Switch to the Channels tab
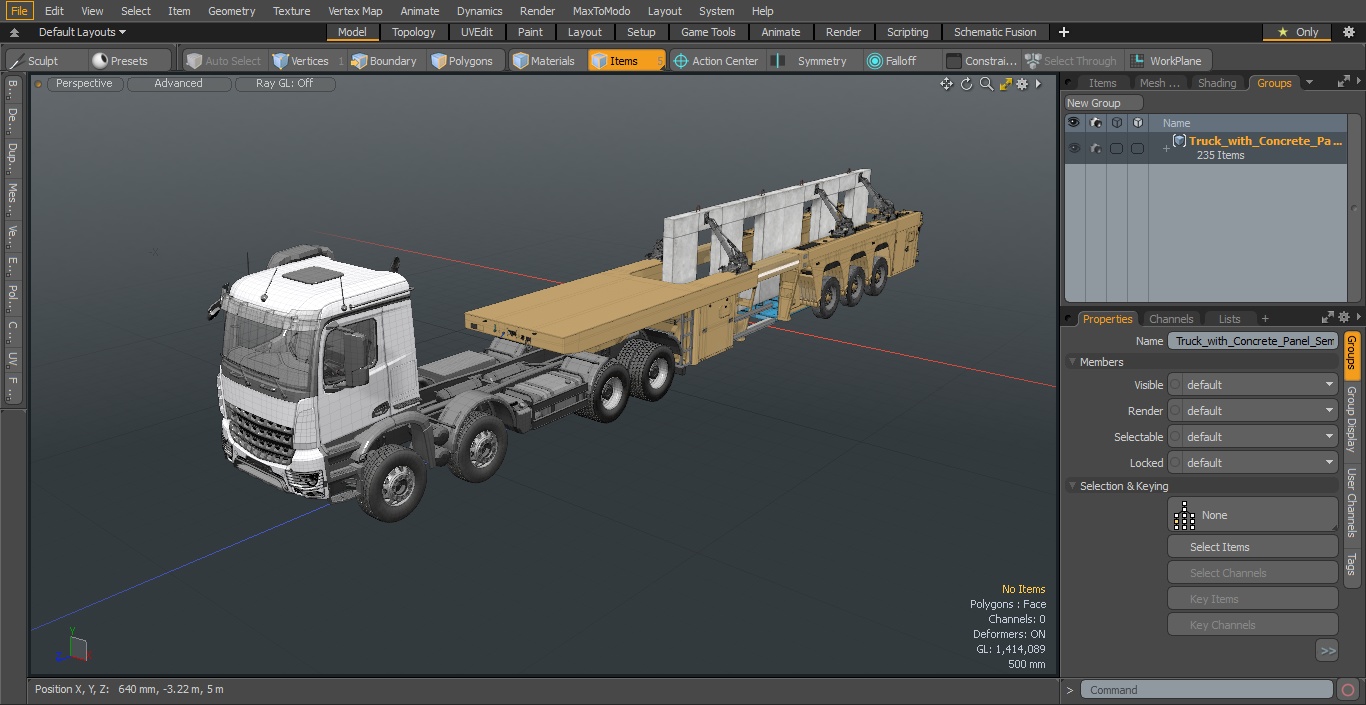Viewport: 1366px width, 705px height. pyautogui.click(x=1171, y=319)
